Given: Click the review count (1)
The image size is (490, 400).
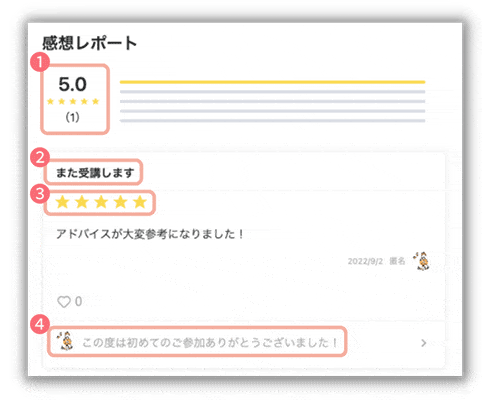Looking at the screenshot, I should [72, 117].
